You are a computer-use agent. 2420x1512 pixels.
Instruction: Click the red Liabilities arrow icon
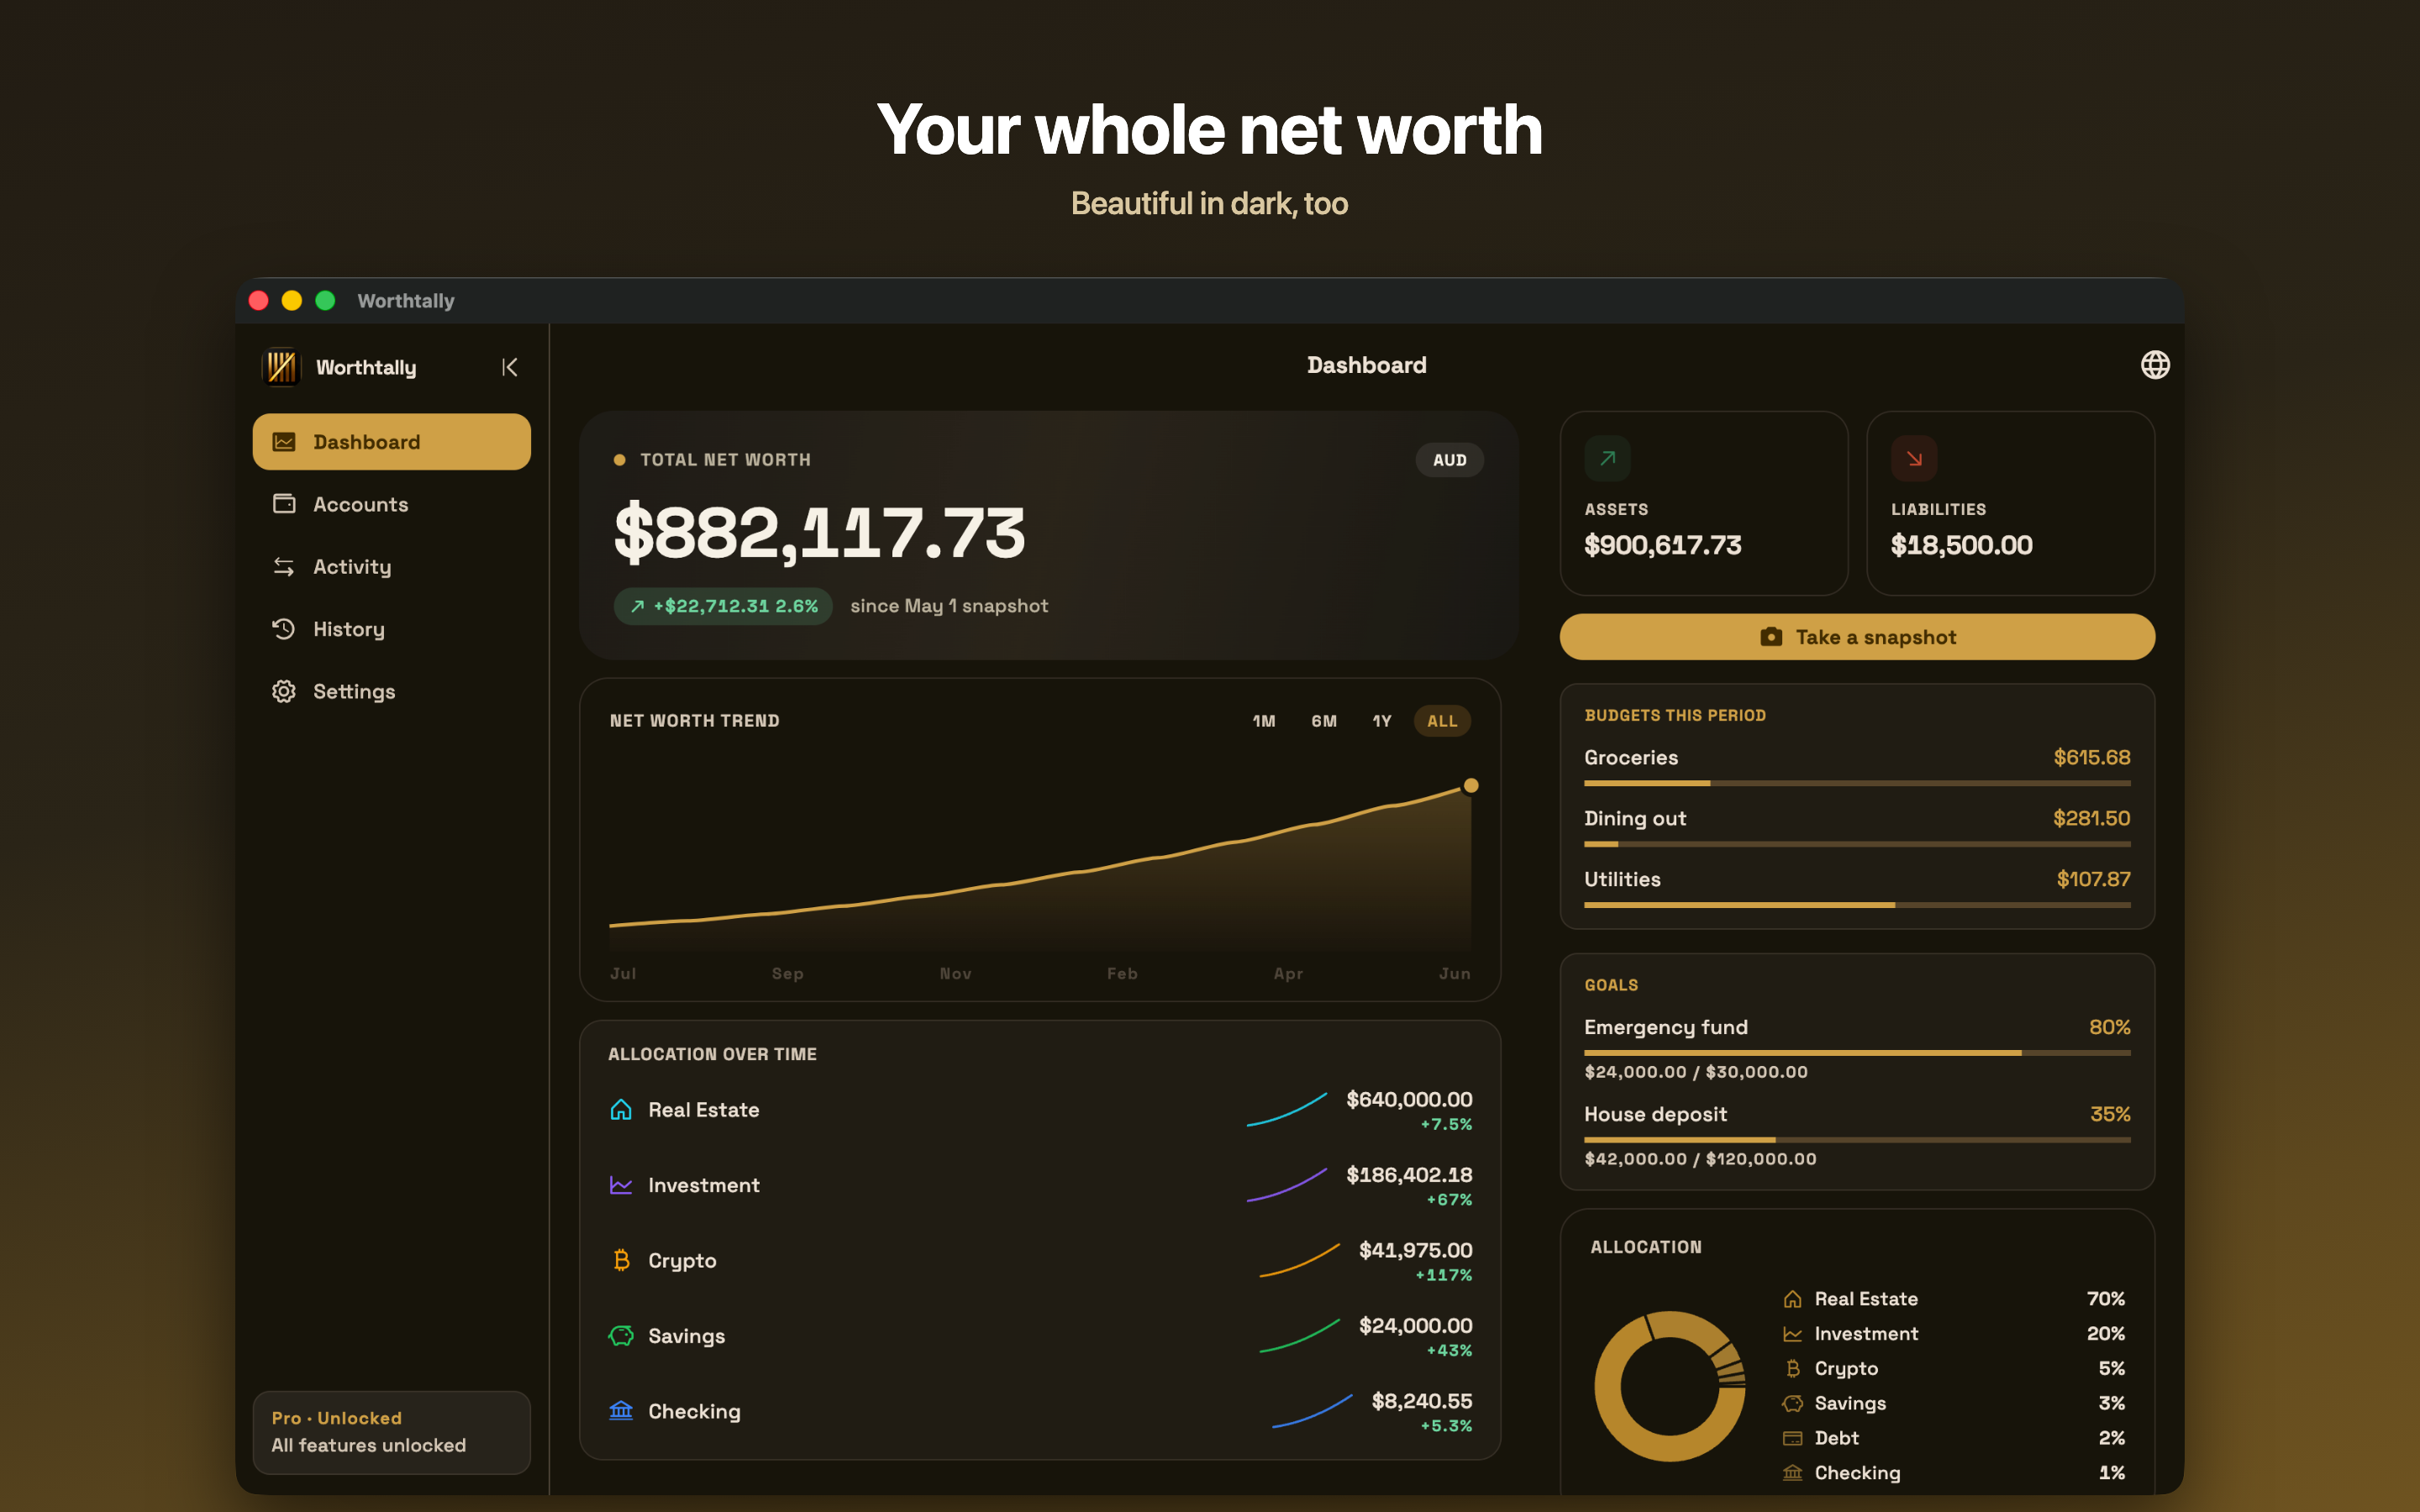(1914, 459)
